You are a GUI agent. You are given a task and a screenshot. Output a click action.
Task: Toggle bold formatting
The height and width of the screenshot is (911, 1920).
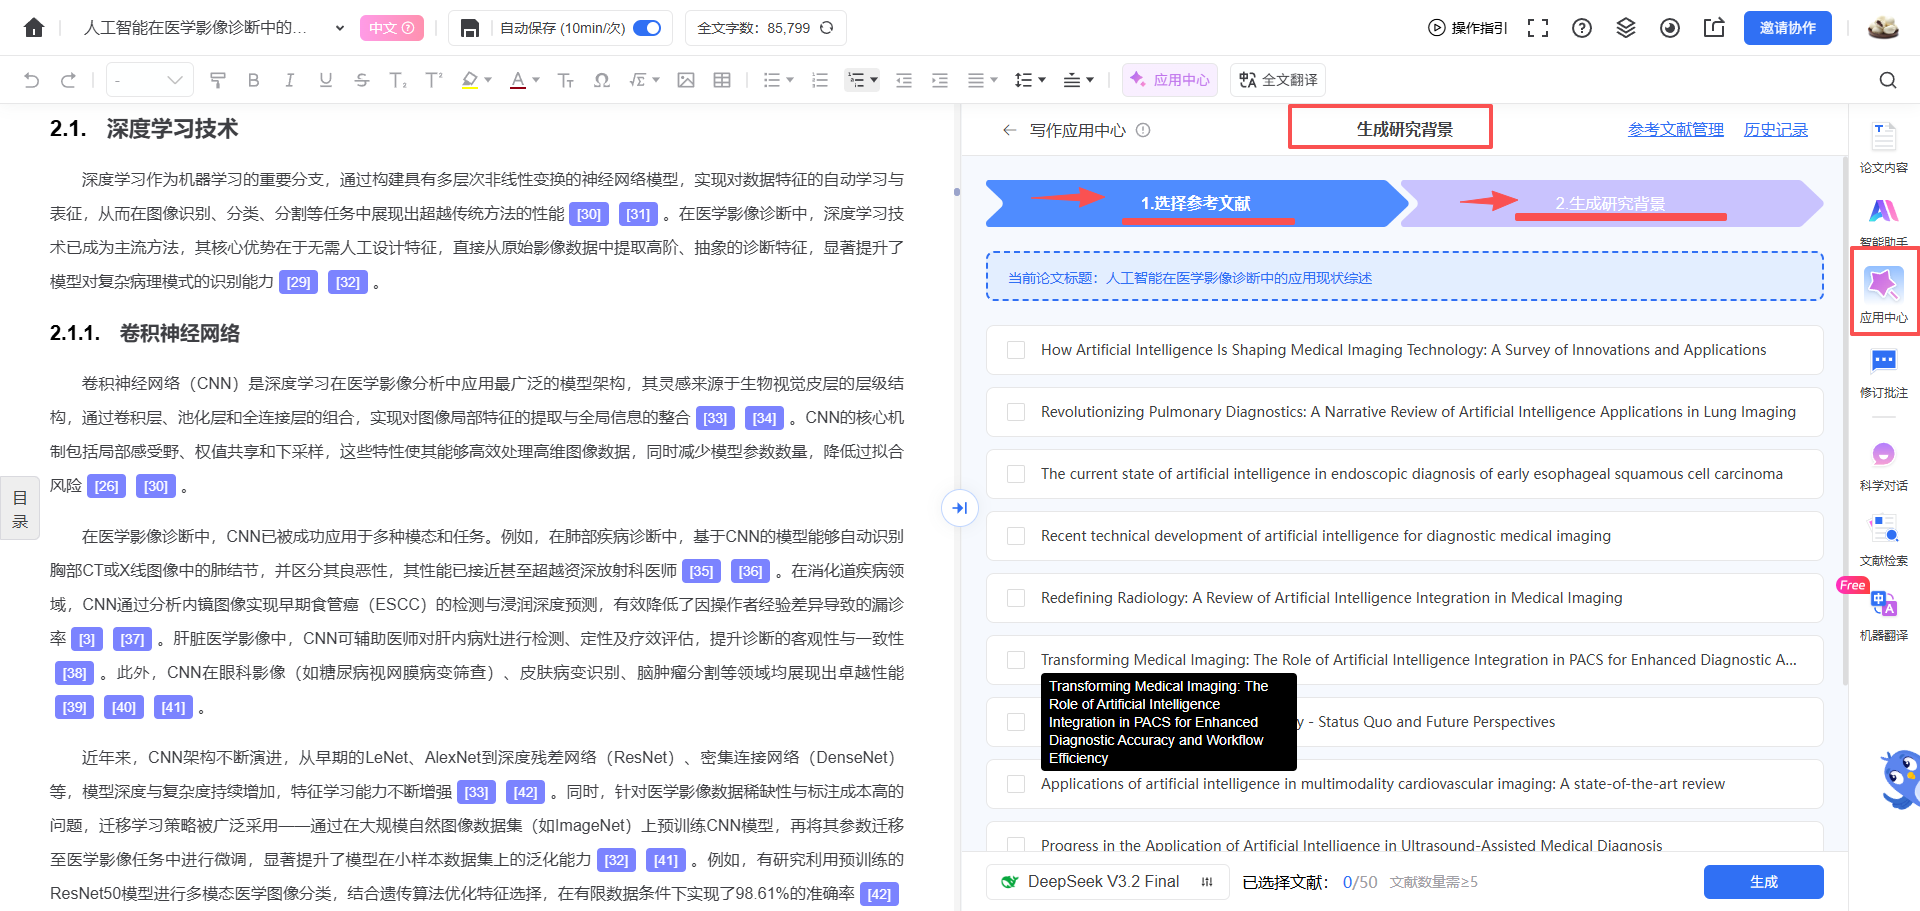point(254,80)
